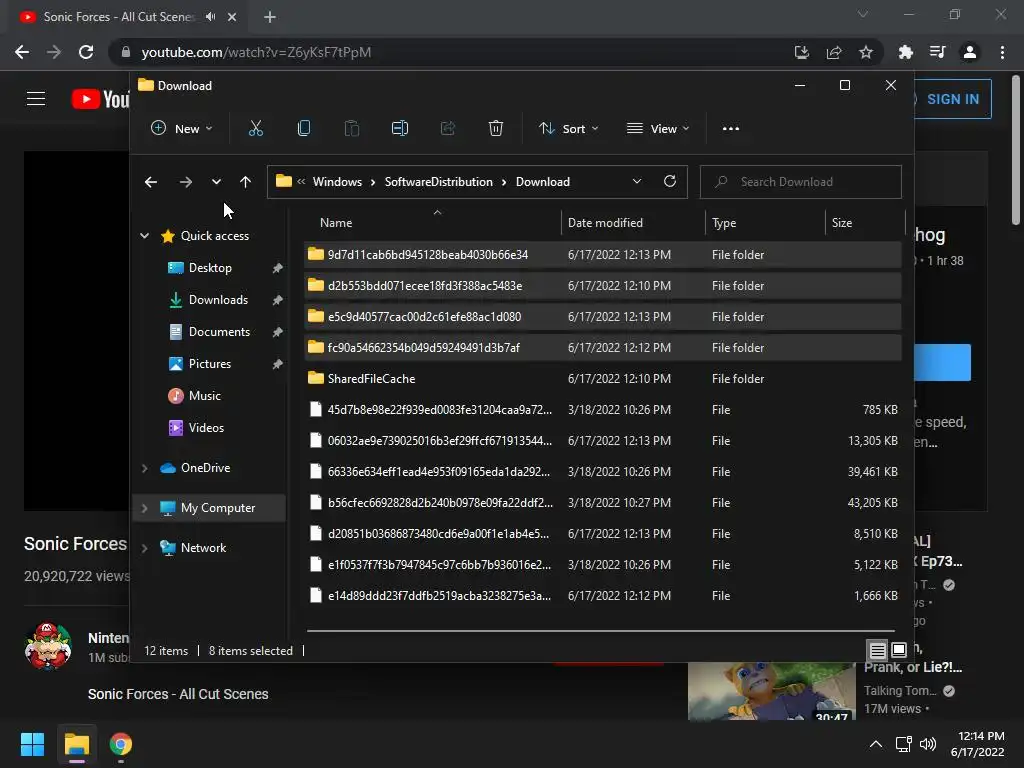Open Documents in Quick access
Viewport: 1024px width, 768px height.
219,332
